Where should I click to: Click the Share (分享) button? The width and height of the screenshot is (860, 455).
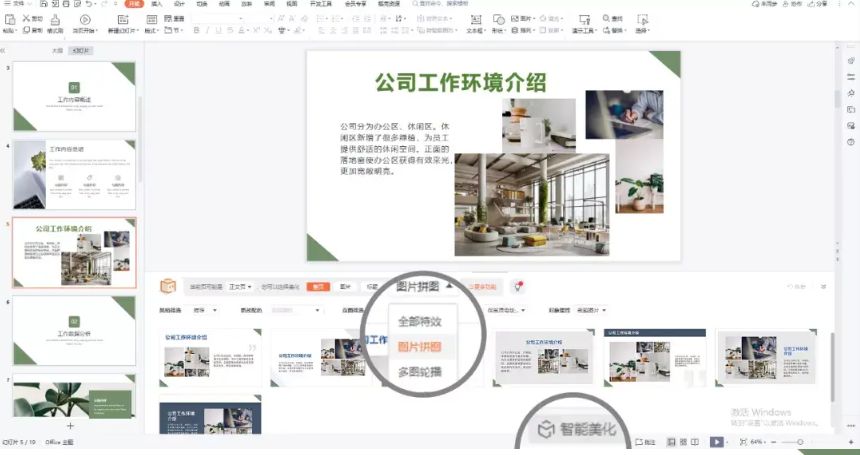click(x=819, y=4)
